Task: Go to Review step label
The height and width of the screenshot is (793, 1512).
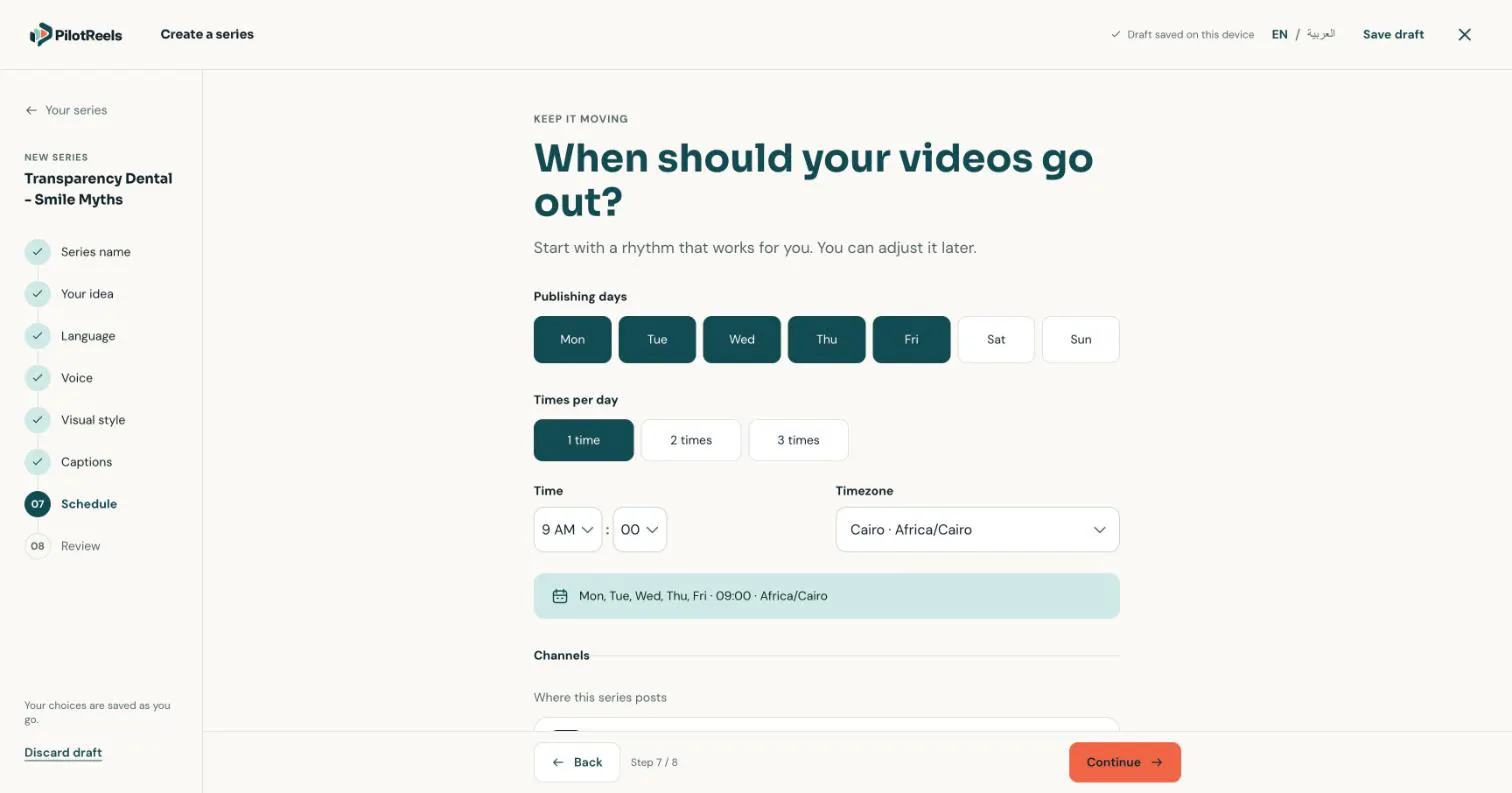Action: click(80, 546)
